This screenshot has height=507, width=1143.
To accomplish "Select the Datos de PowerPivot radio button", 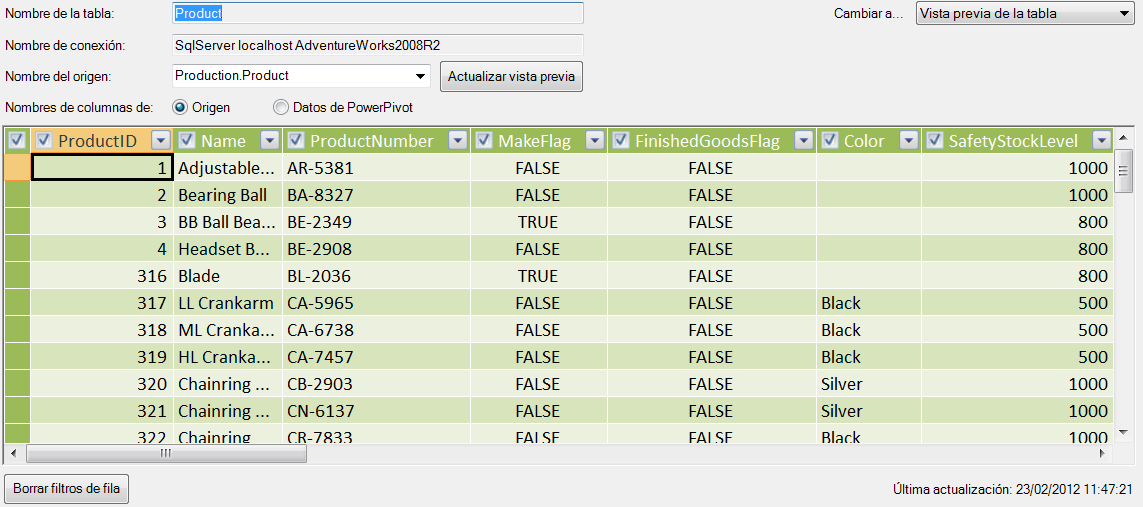I will [x=281, y=107].
